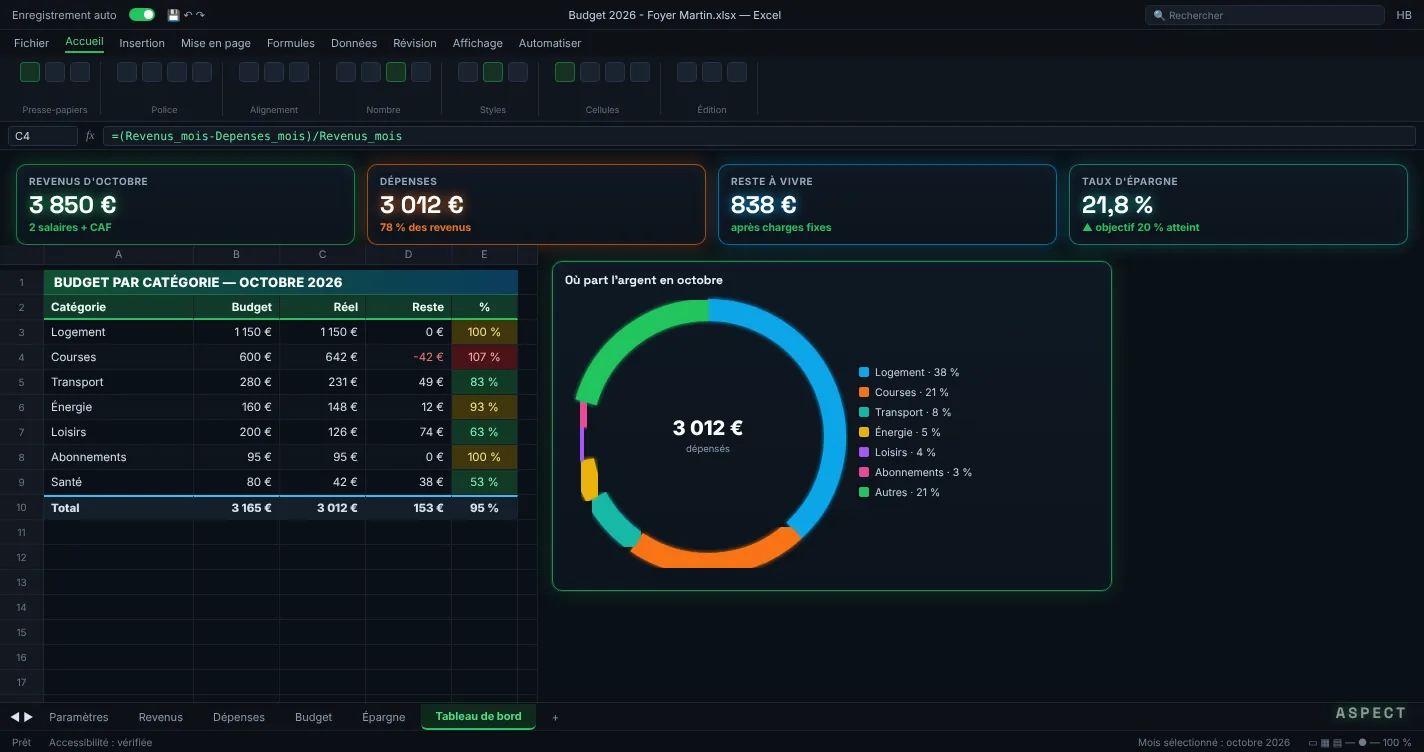Viewport: 1424px width, 752px height.
Task: Click the orange Courses legend swatch
Action: (864, 392)
